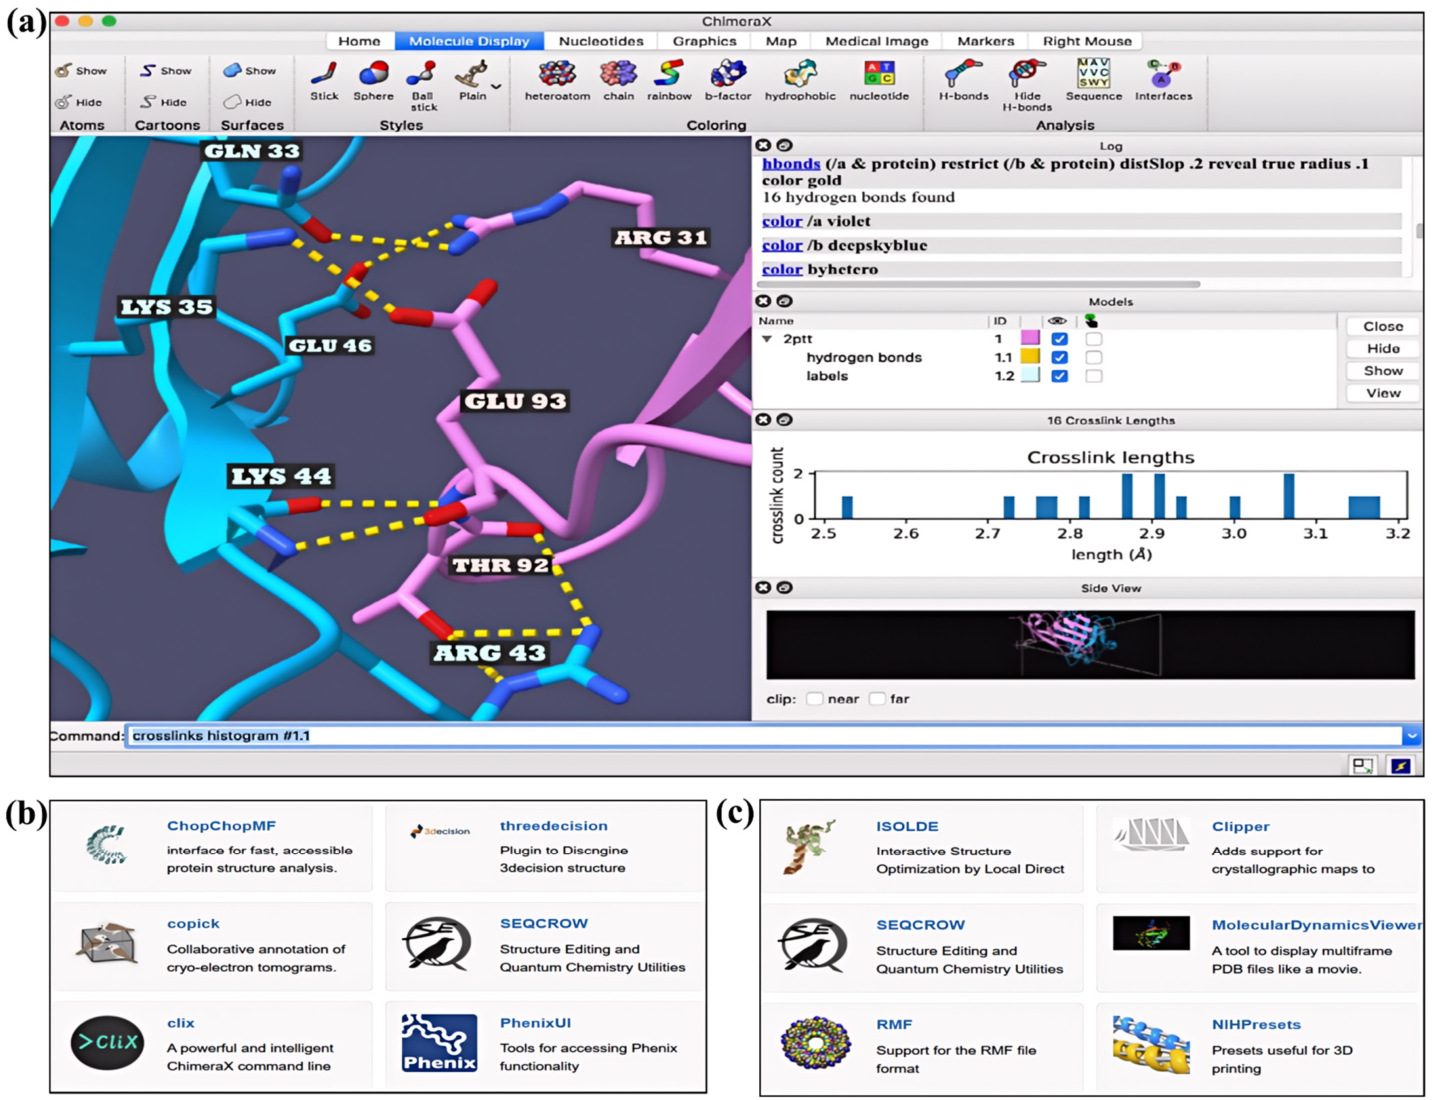This screenshot has width=1432, height=1100.
Task: Click into the Command input field
Action: (x=764, y=736)
